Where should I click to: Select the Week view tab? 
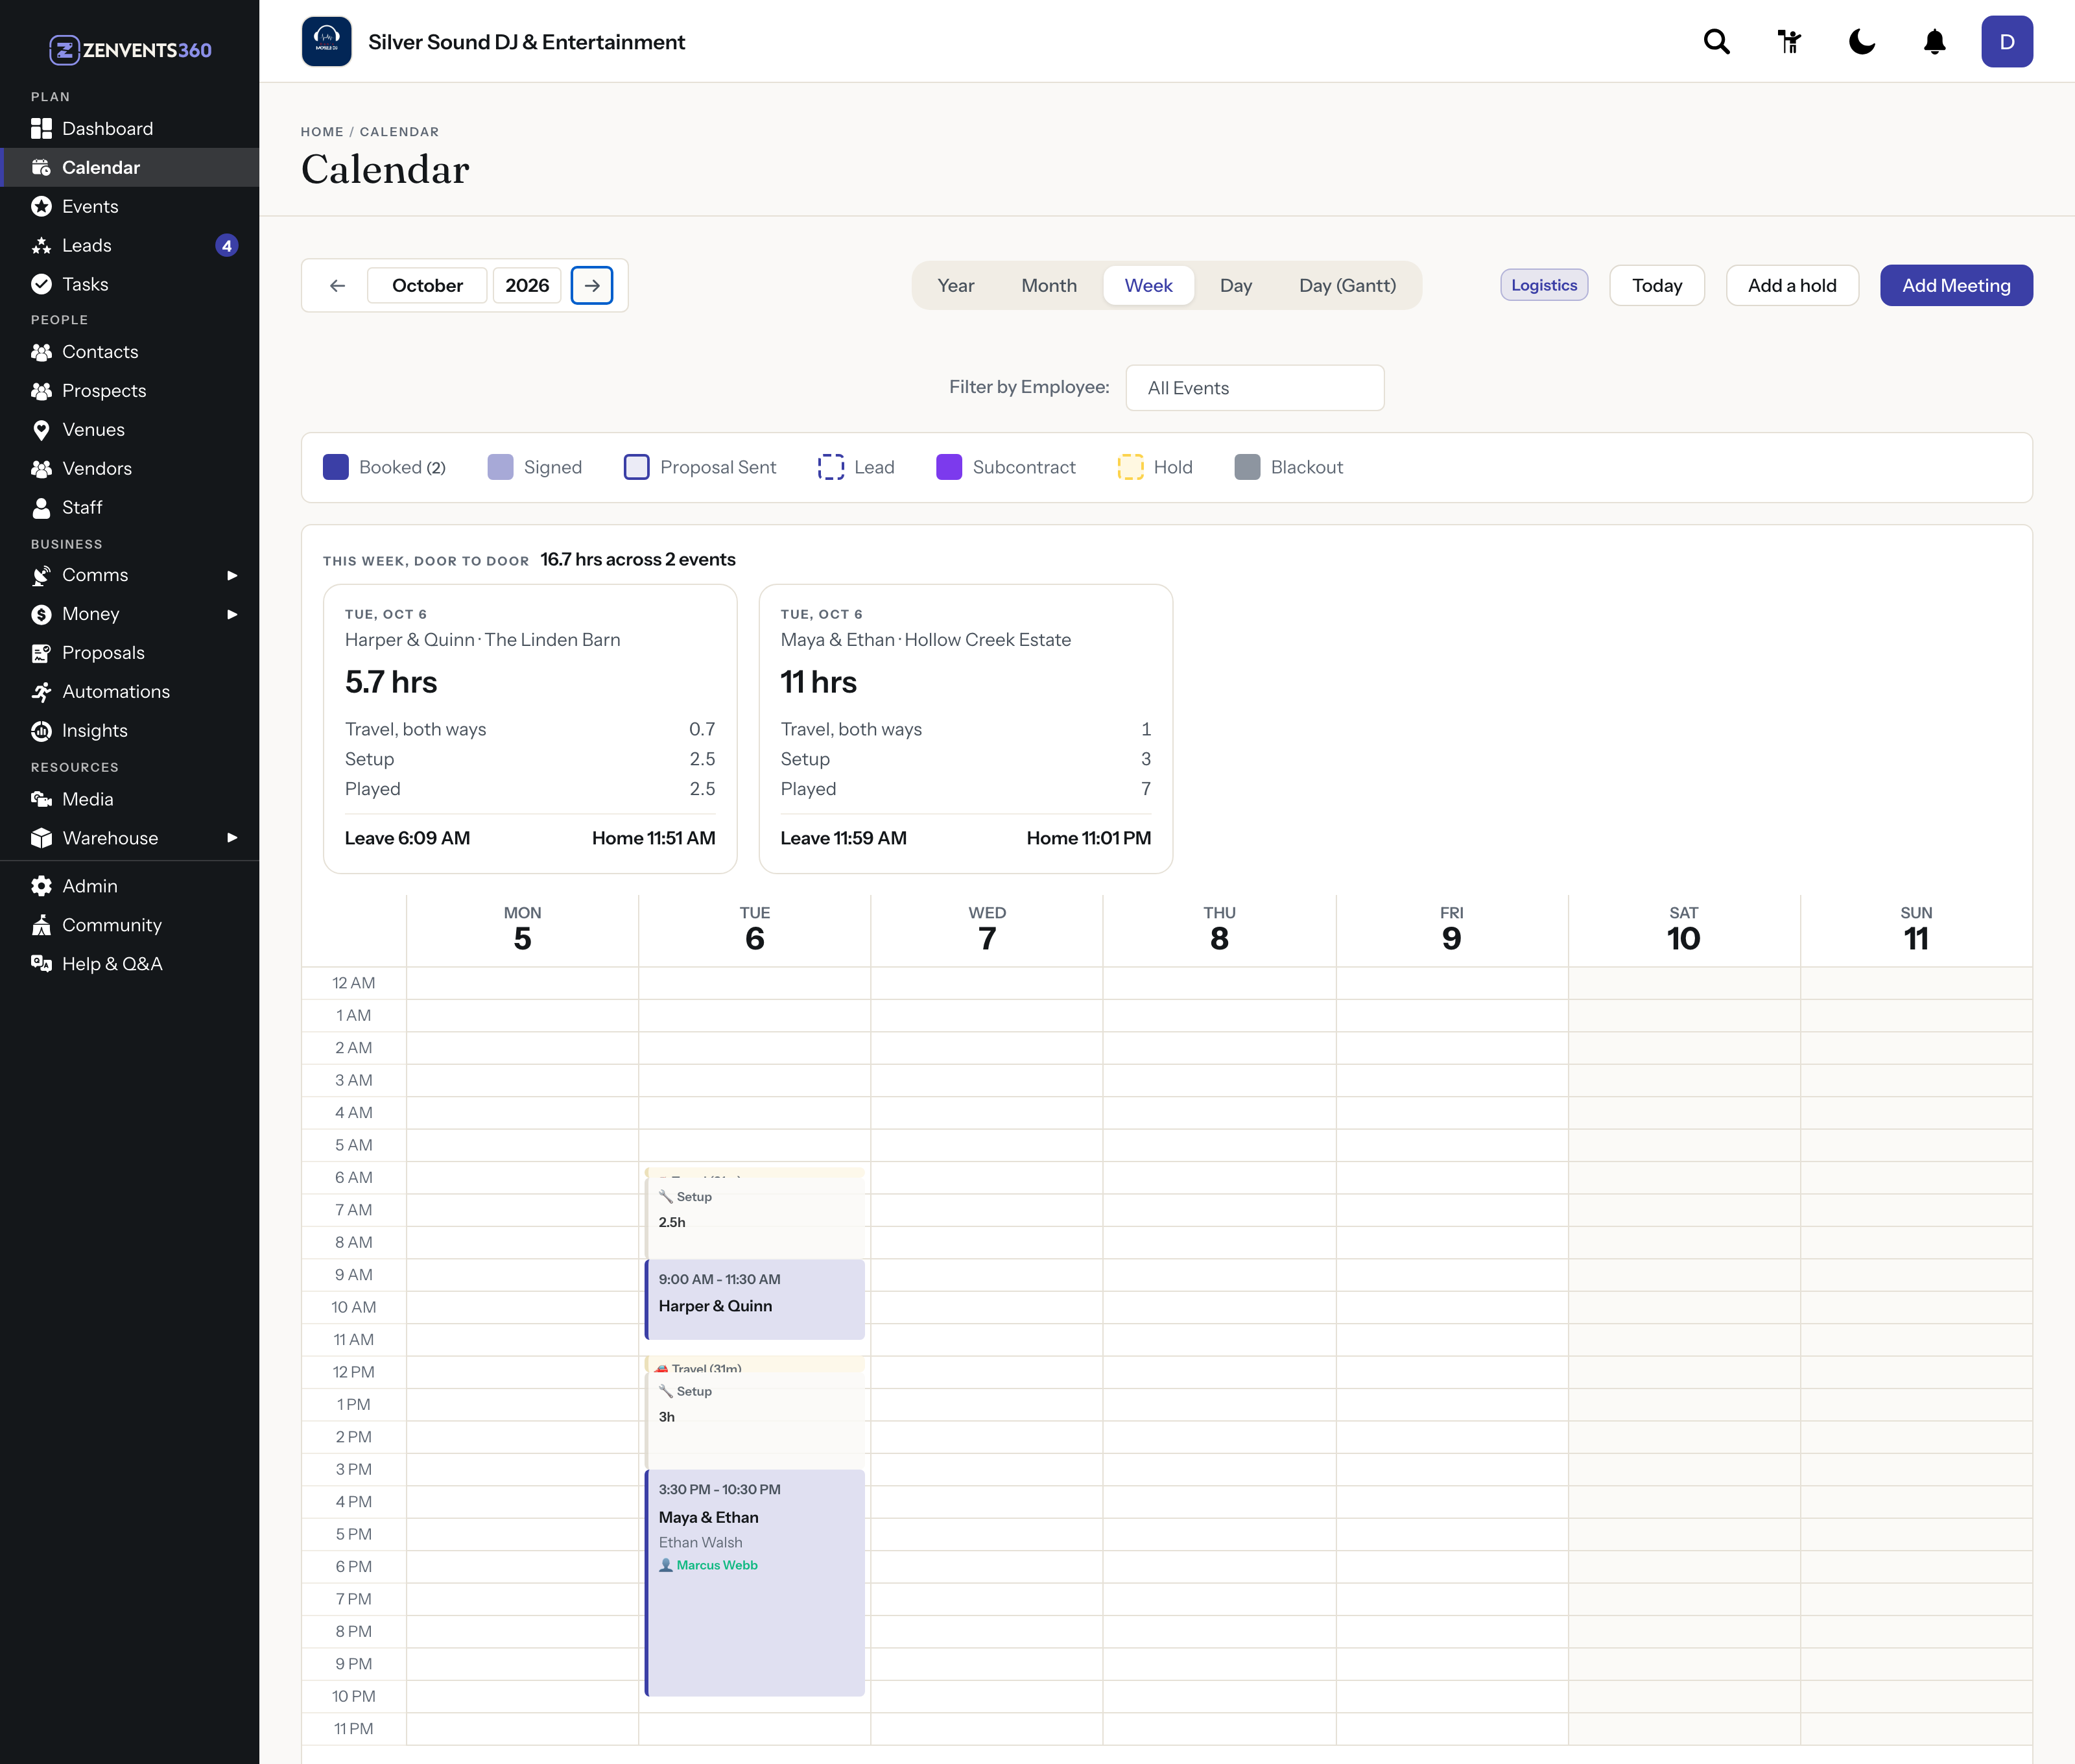point(1148,285)
